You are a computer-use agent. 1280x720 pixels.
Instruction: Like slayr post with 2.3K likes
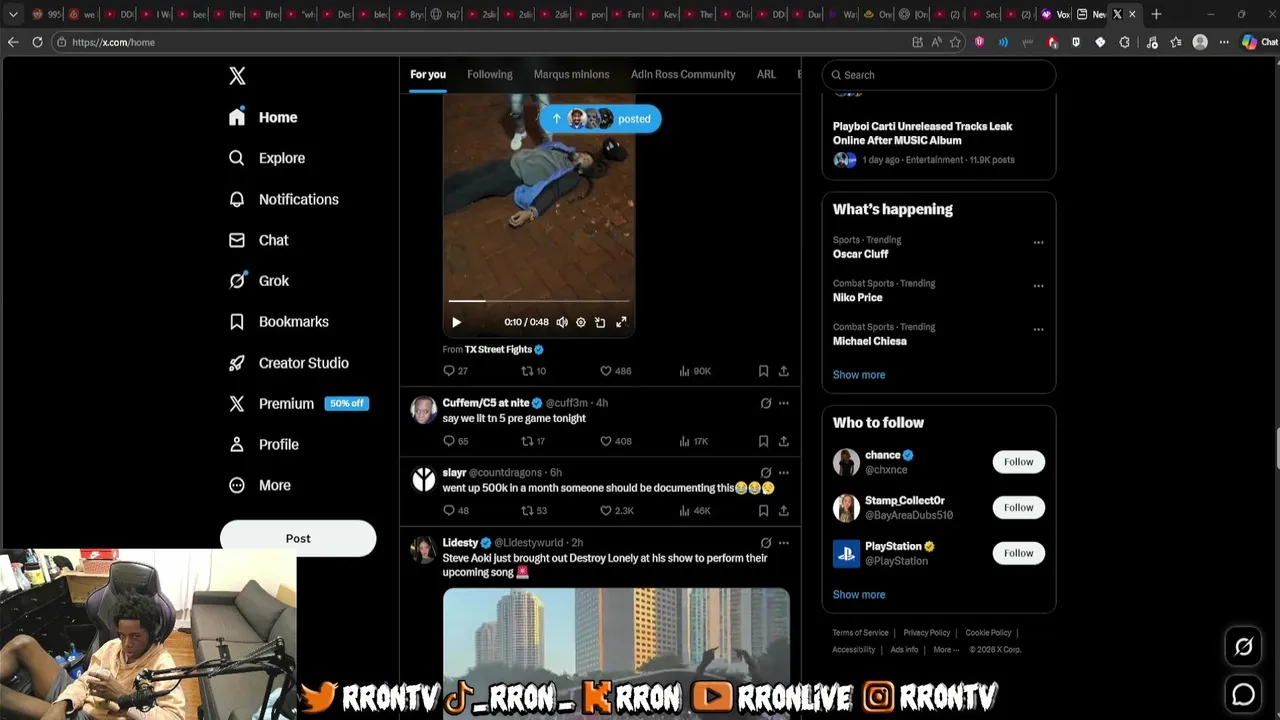pyautogui.click(x=616, y=511)
